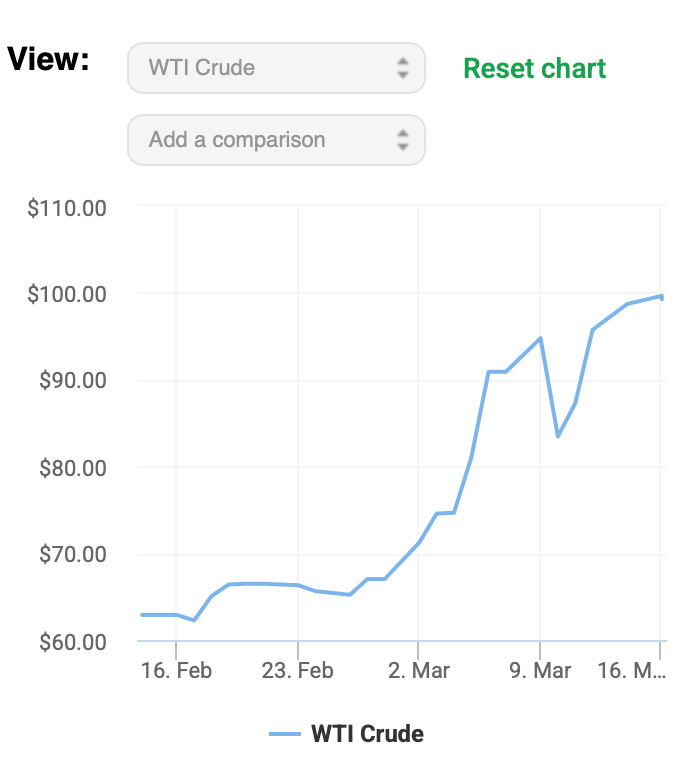Expand the Add a comparison dropdown
This screenshot has height=766, width=686.
[276, 140]
